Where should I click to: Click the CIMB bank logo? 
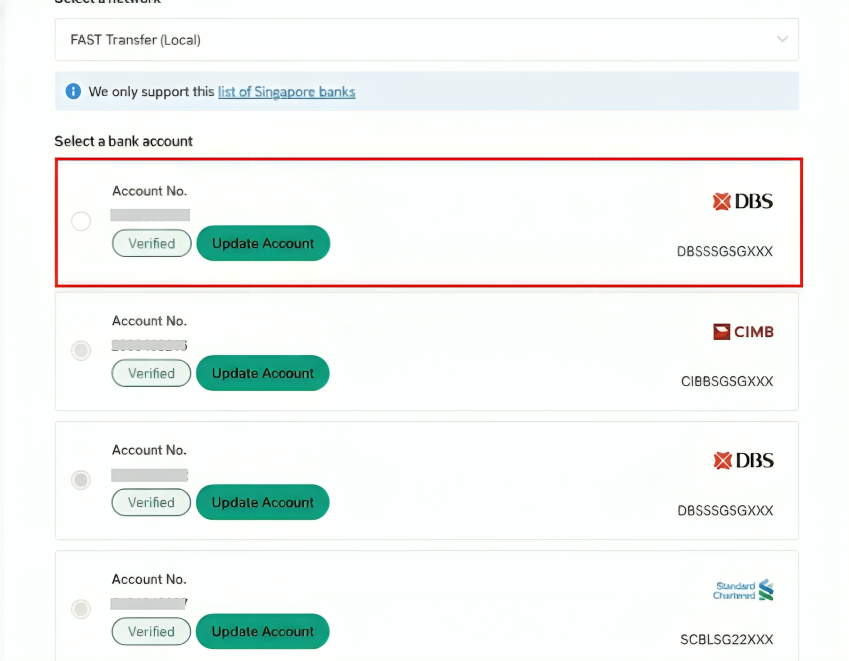[x=743, y=331]
